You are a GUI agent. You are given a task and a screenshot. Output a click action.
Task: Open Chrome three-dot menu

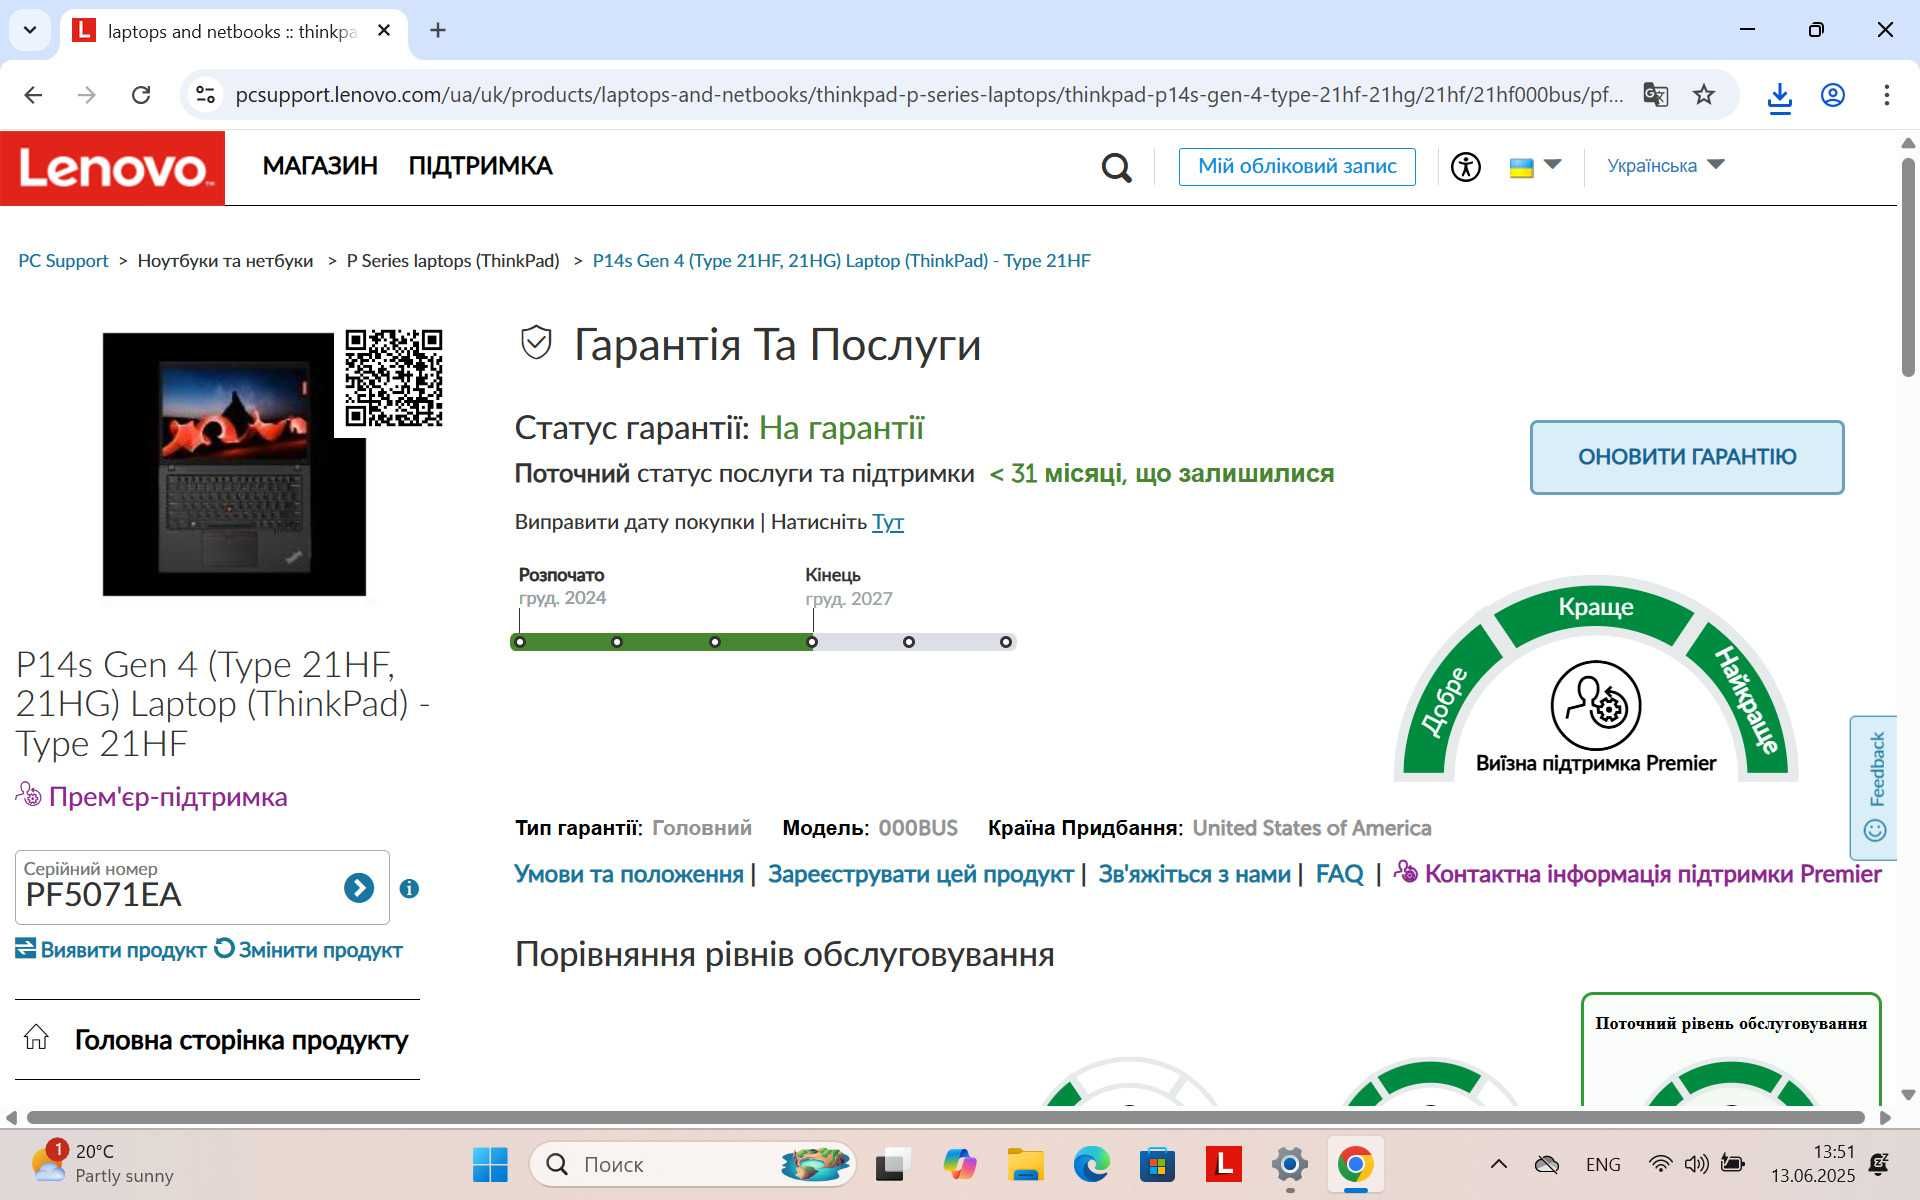click(x=1886, y=95)
